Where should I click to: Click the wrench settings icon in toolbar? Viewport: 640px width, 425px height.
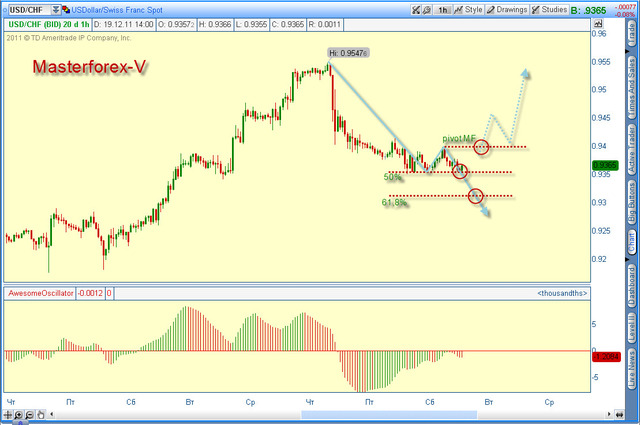click(427, 10)
